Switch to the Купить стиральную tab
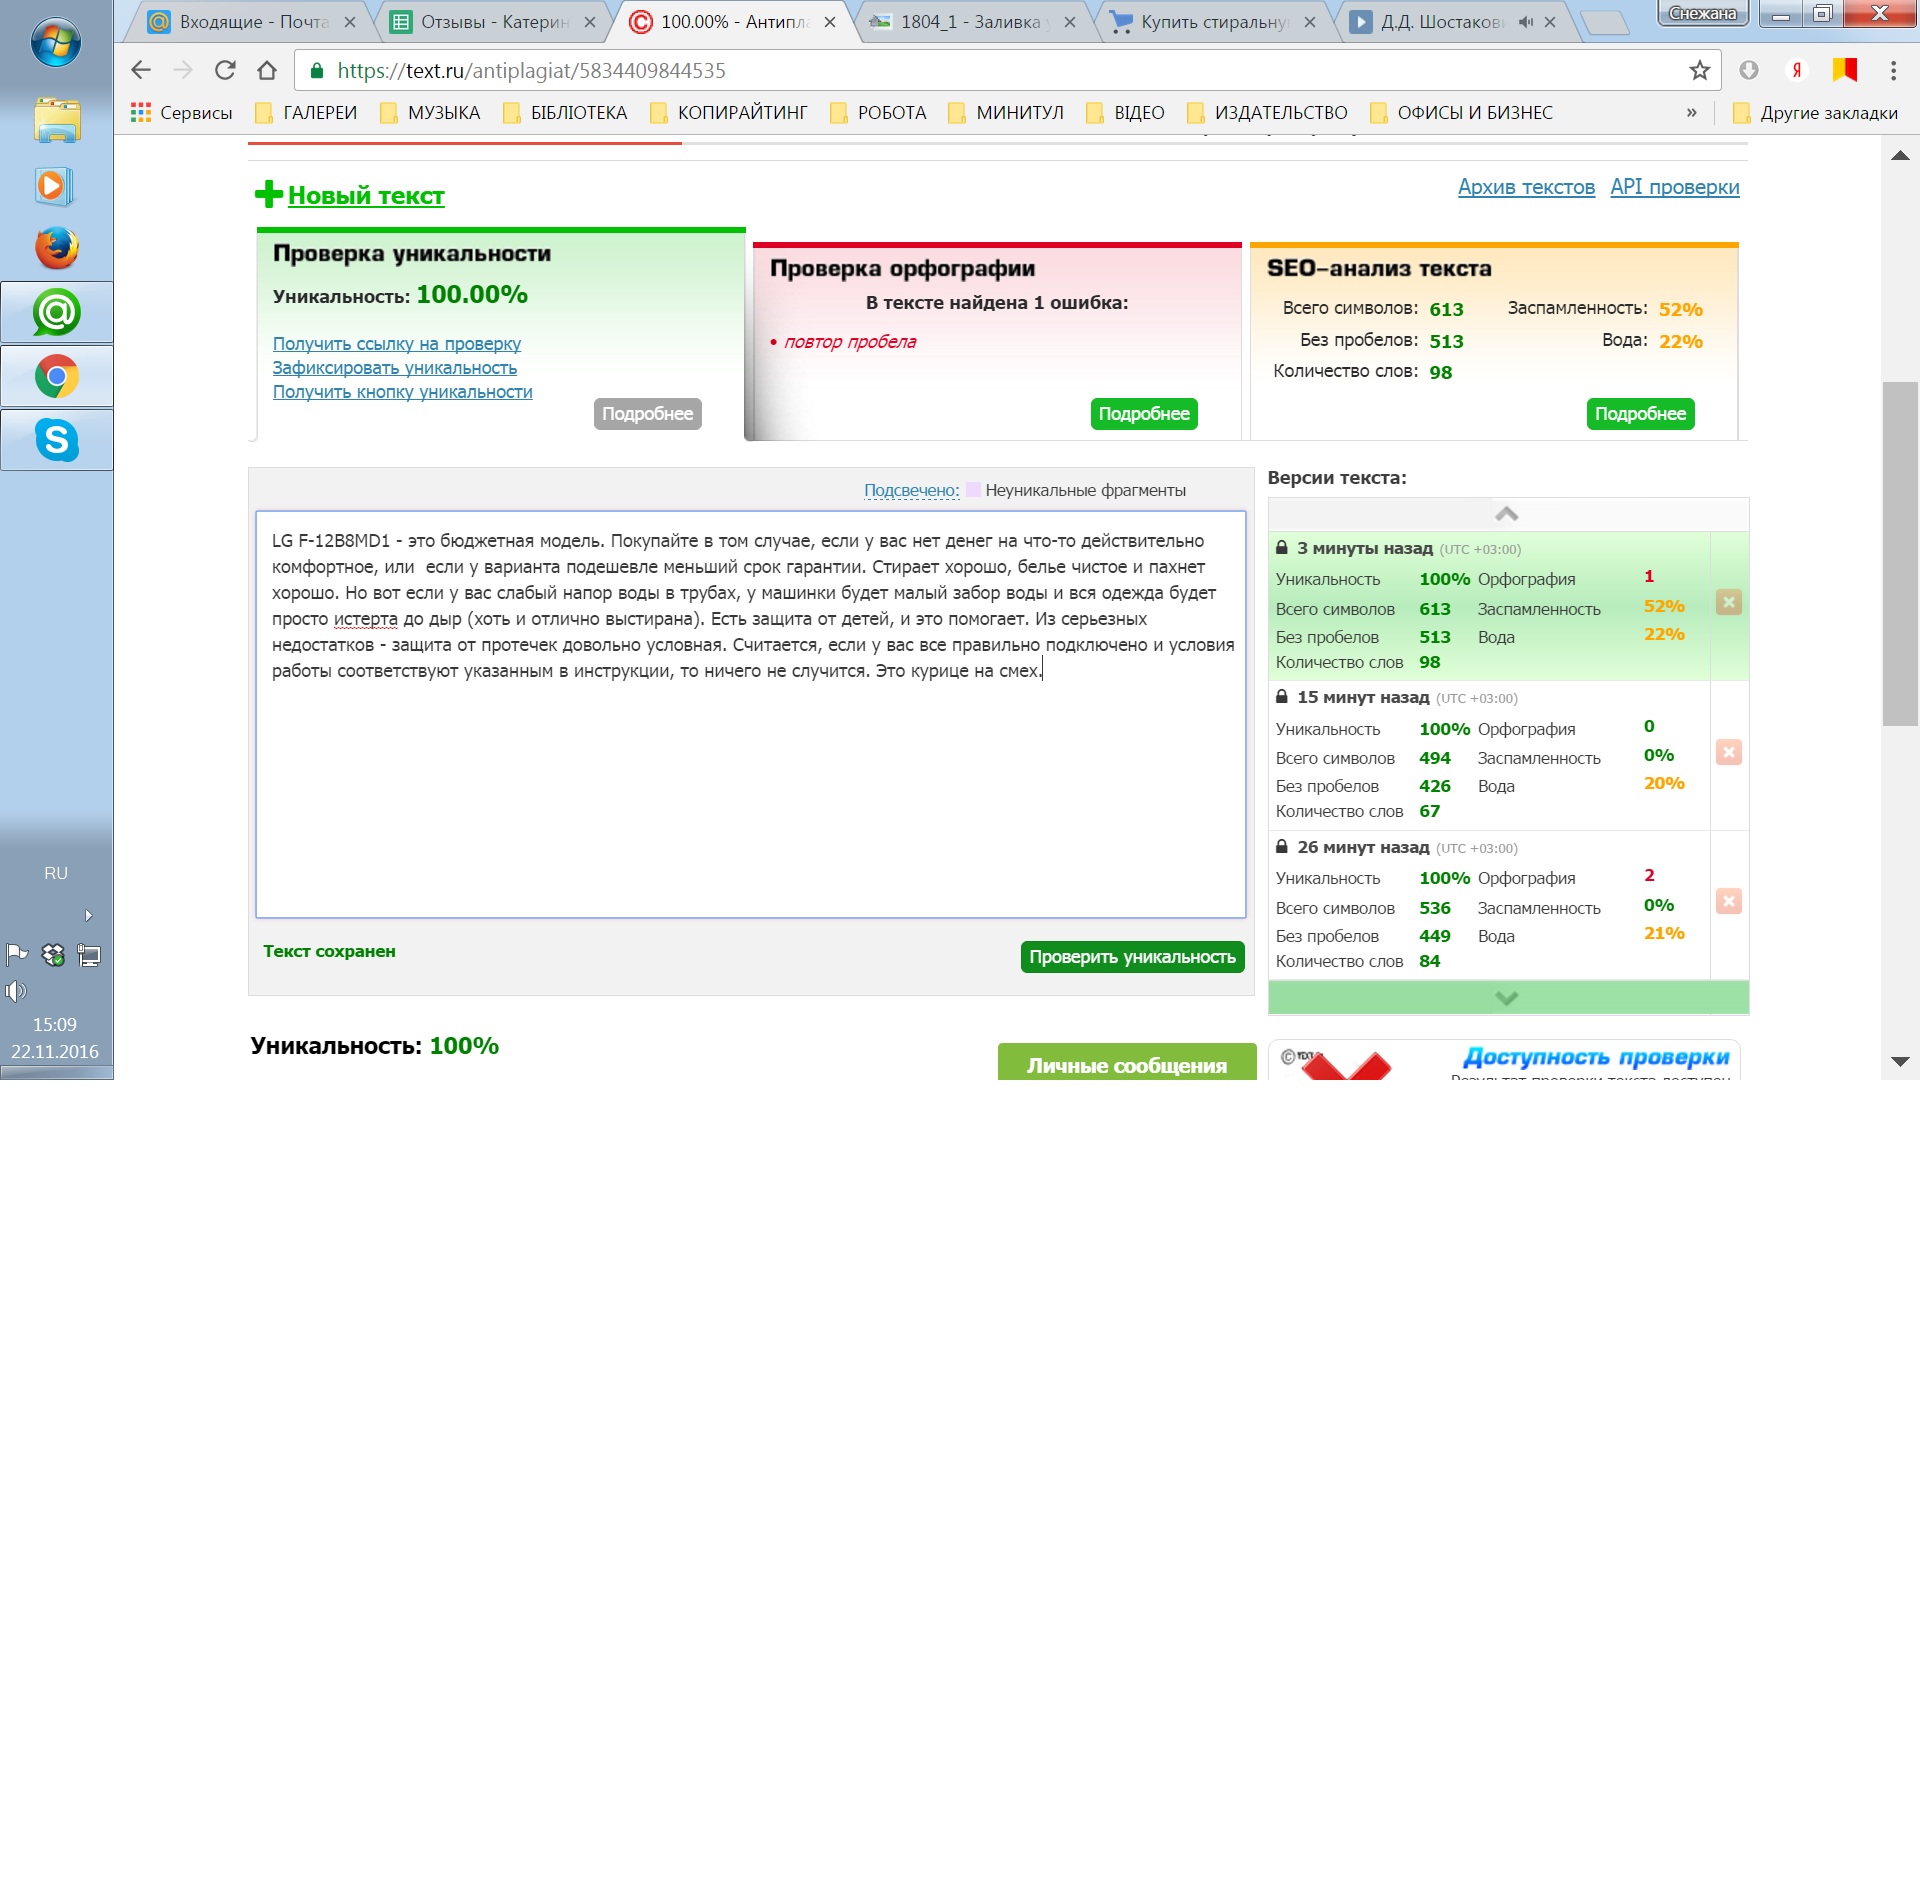 pyautogui.click(x=1214, y=22)
